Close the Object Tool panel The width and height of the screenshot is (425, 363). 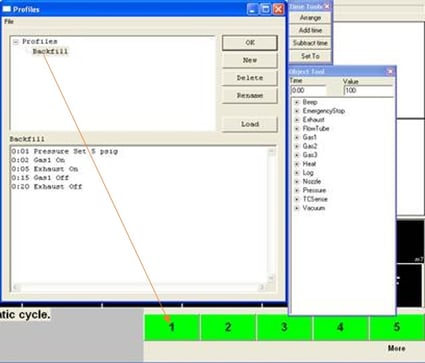pyautogui.click(x=390, y=72)
